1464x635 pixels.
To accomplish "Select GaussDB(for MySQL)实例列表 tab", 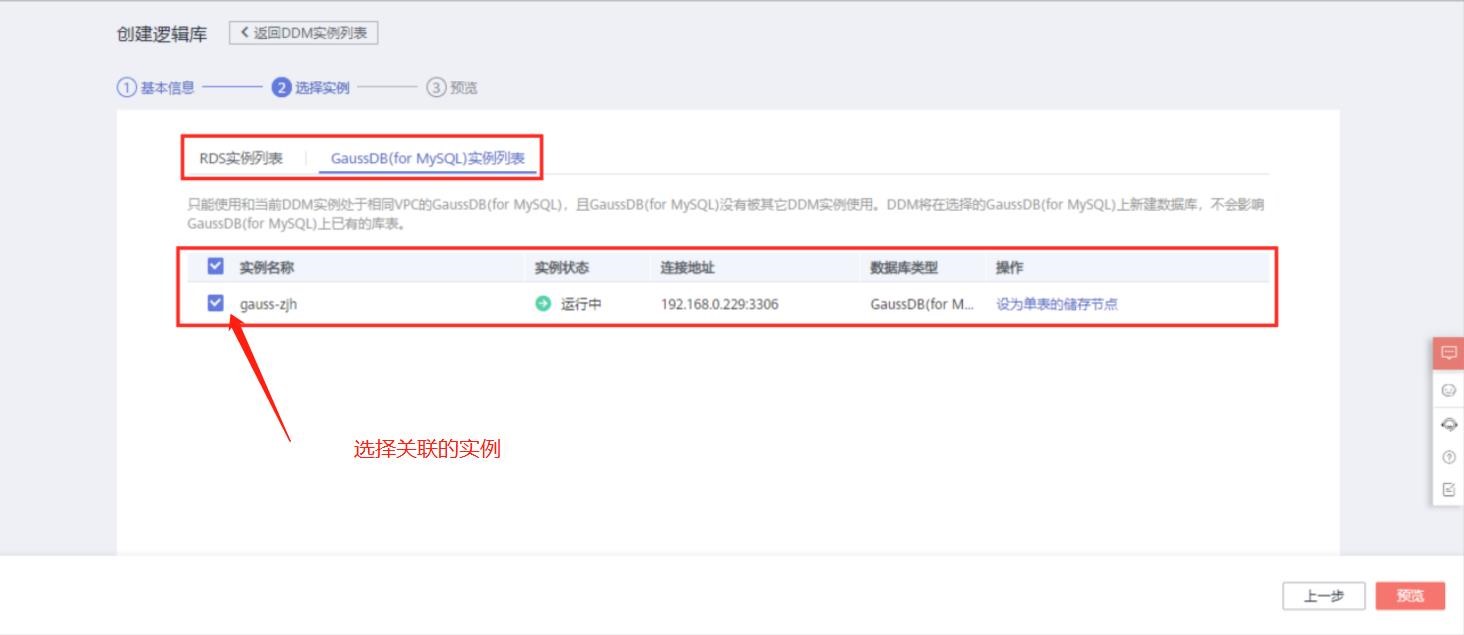I will (428, 158).
